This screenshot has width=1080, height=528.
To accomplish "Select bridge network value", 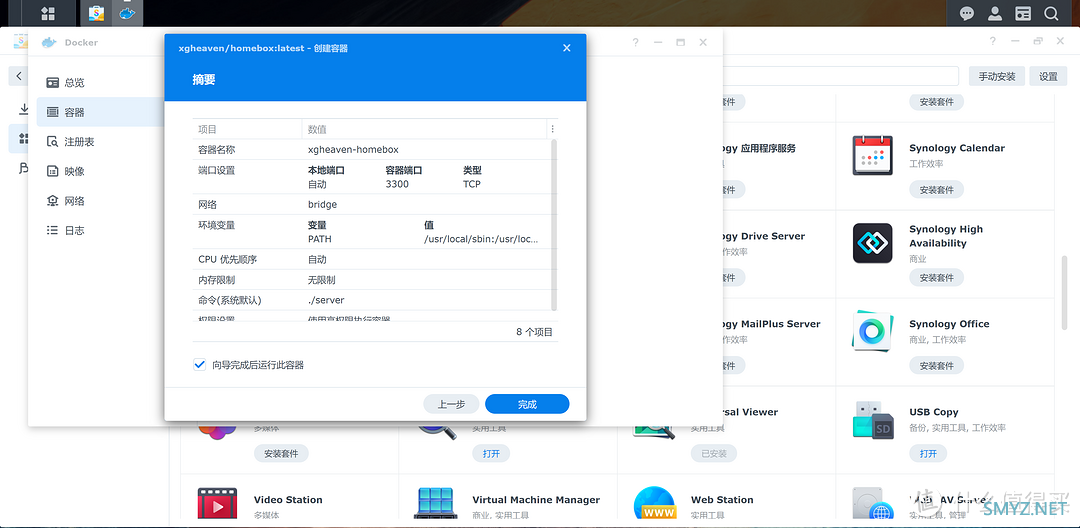I will (x=322, y=204).
